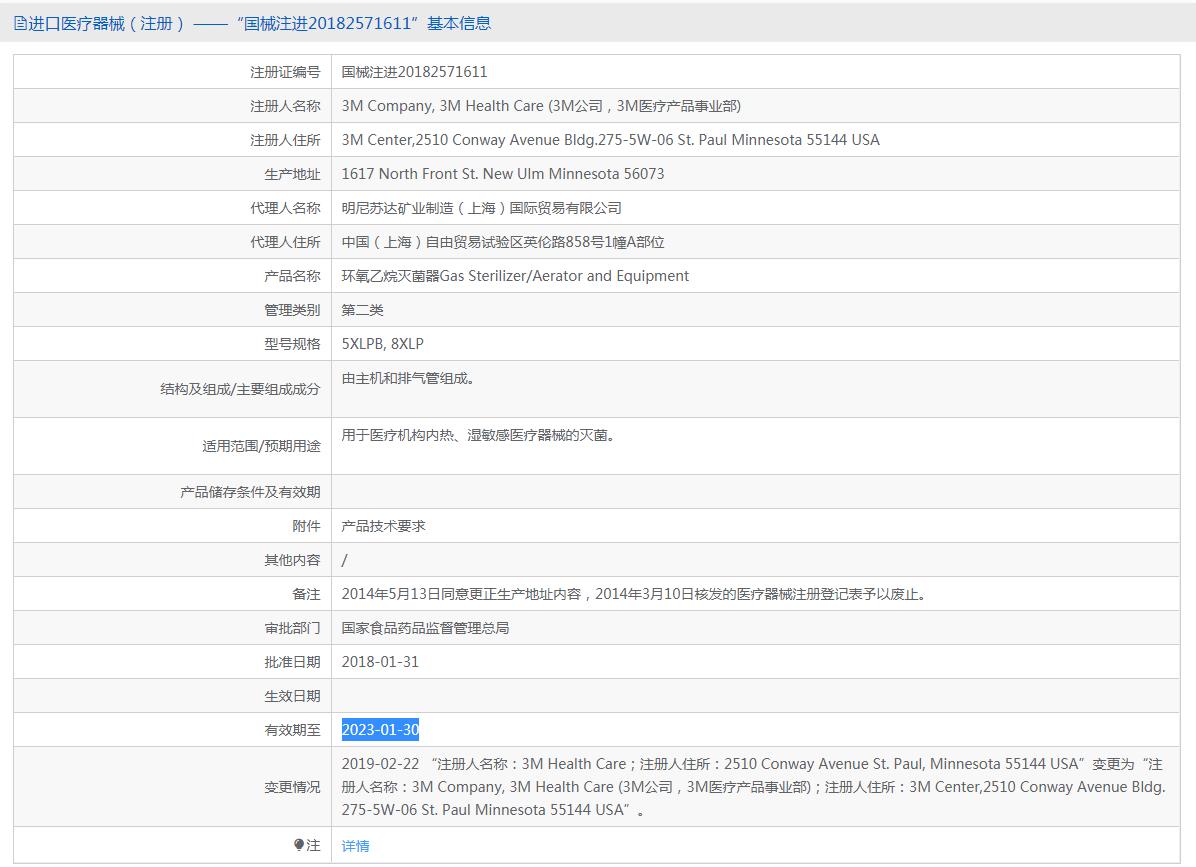The width and height of the screenshot is (1196, 867).
Task: Select the 3M Center, 2510 Conway Avenue address in the 注册人住所 row
Action: [x=610, y=140]
